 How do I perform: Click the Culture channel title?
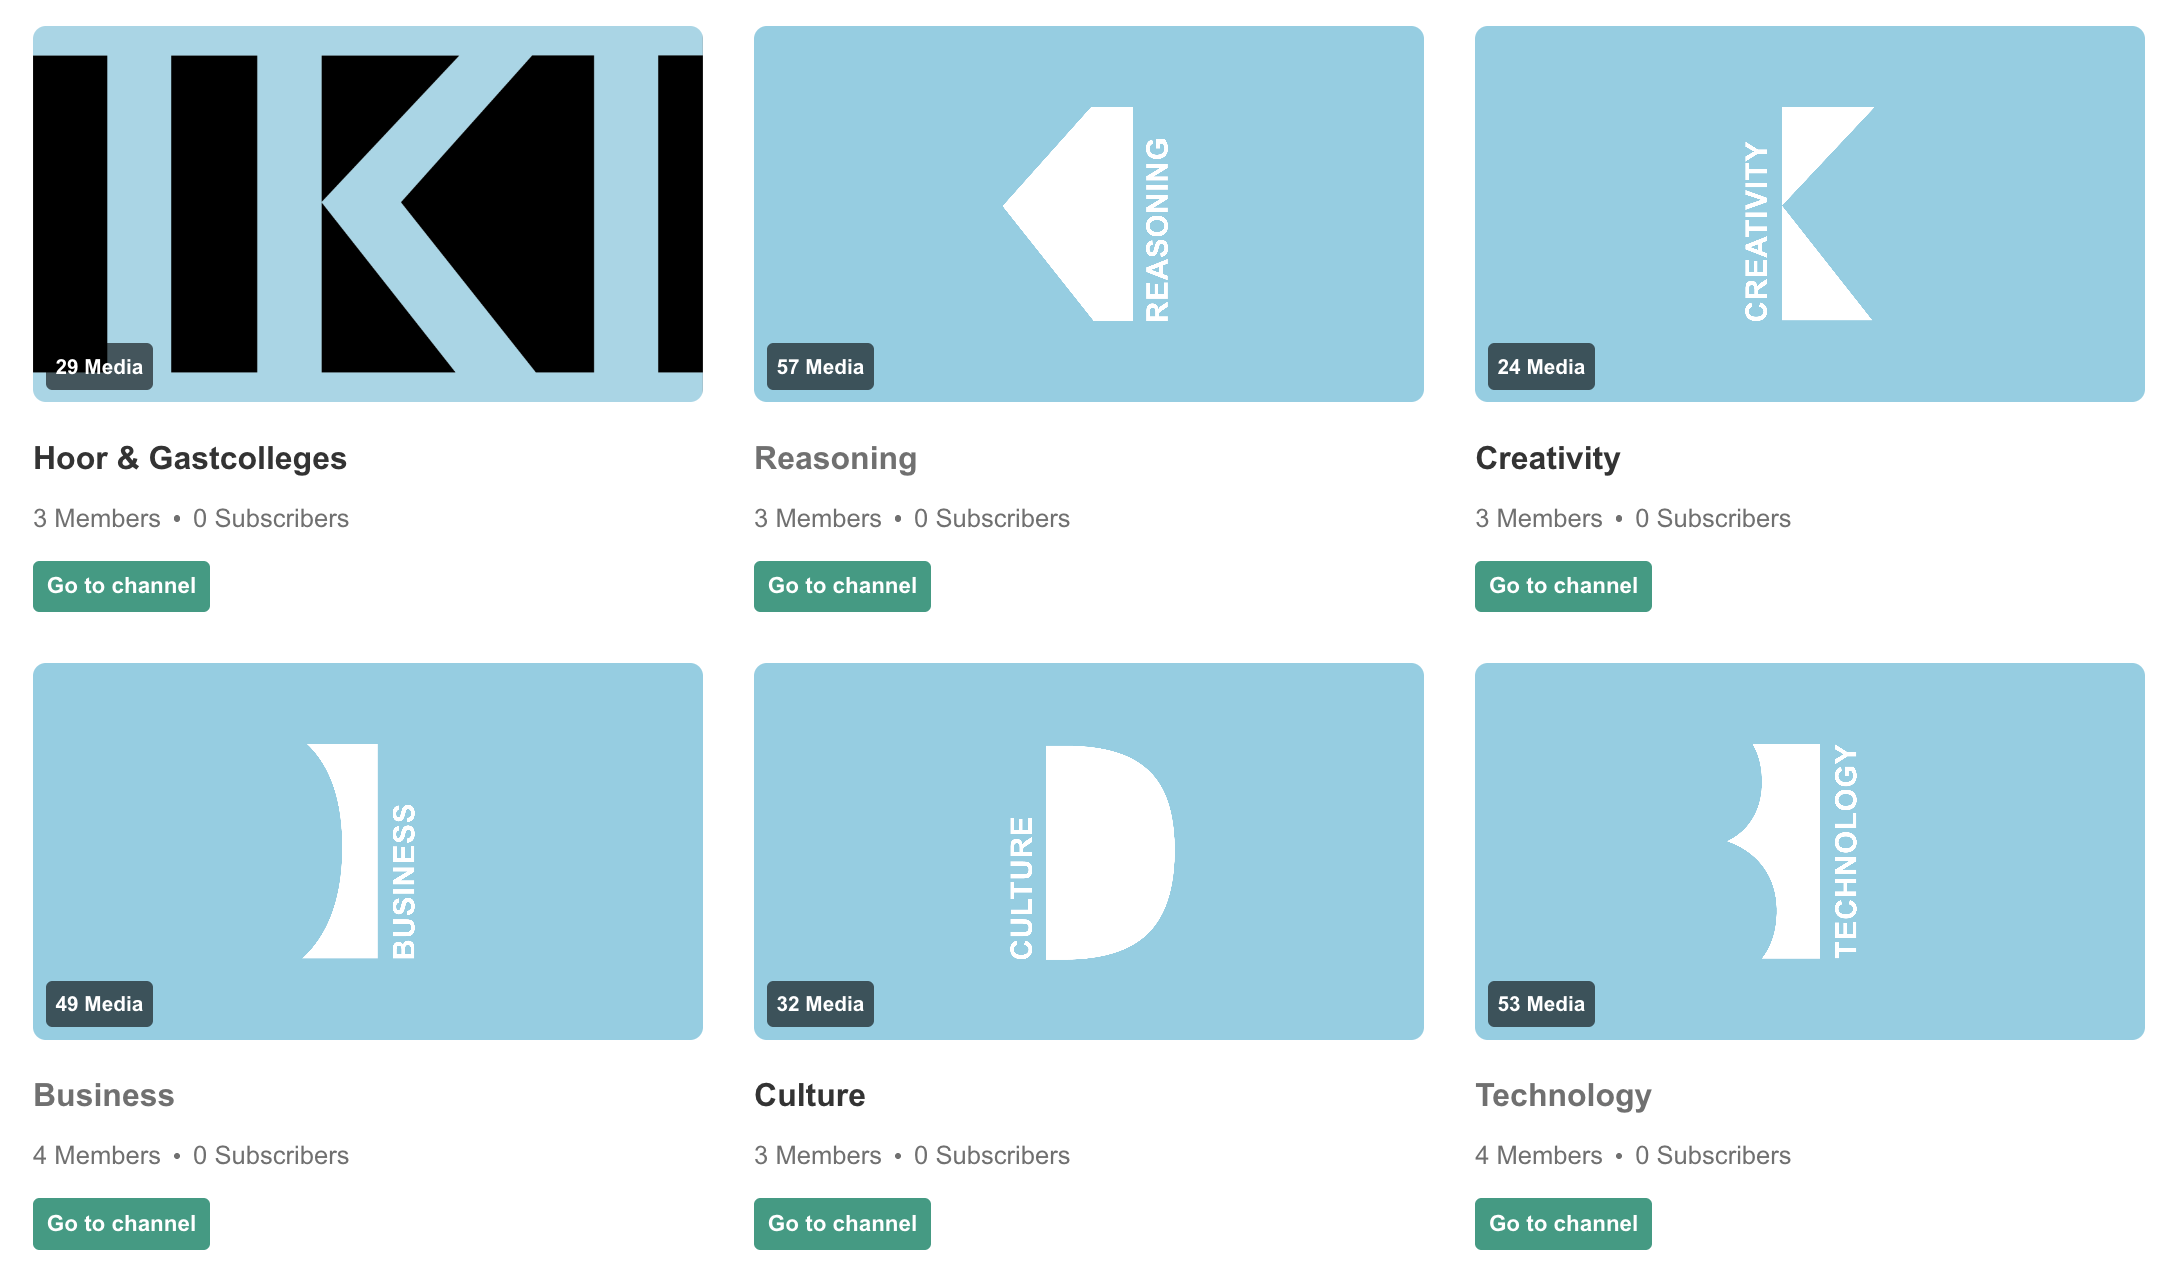pos(810,1095)
